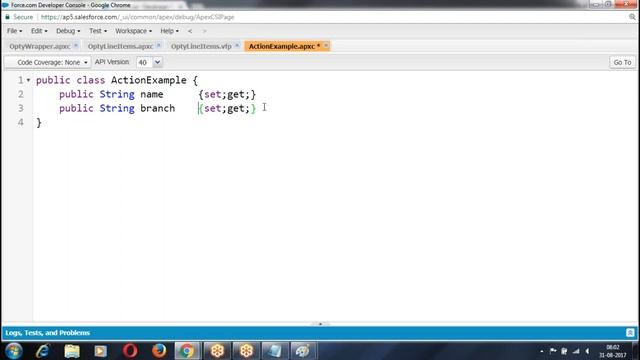Viewport: 640px width, 360px height.
Task: Launch Firefox from the taskbar
Action: pyautogui.click(x=159, y=351)
